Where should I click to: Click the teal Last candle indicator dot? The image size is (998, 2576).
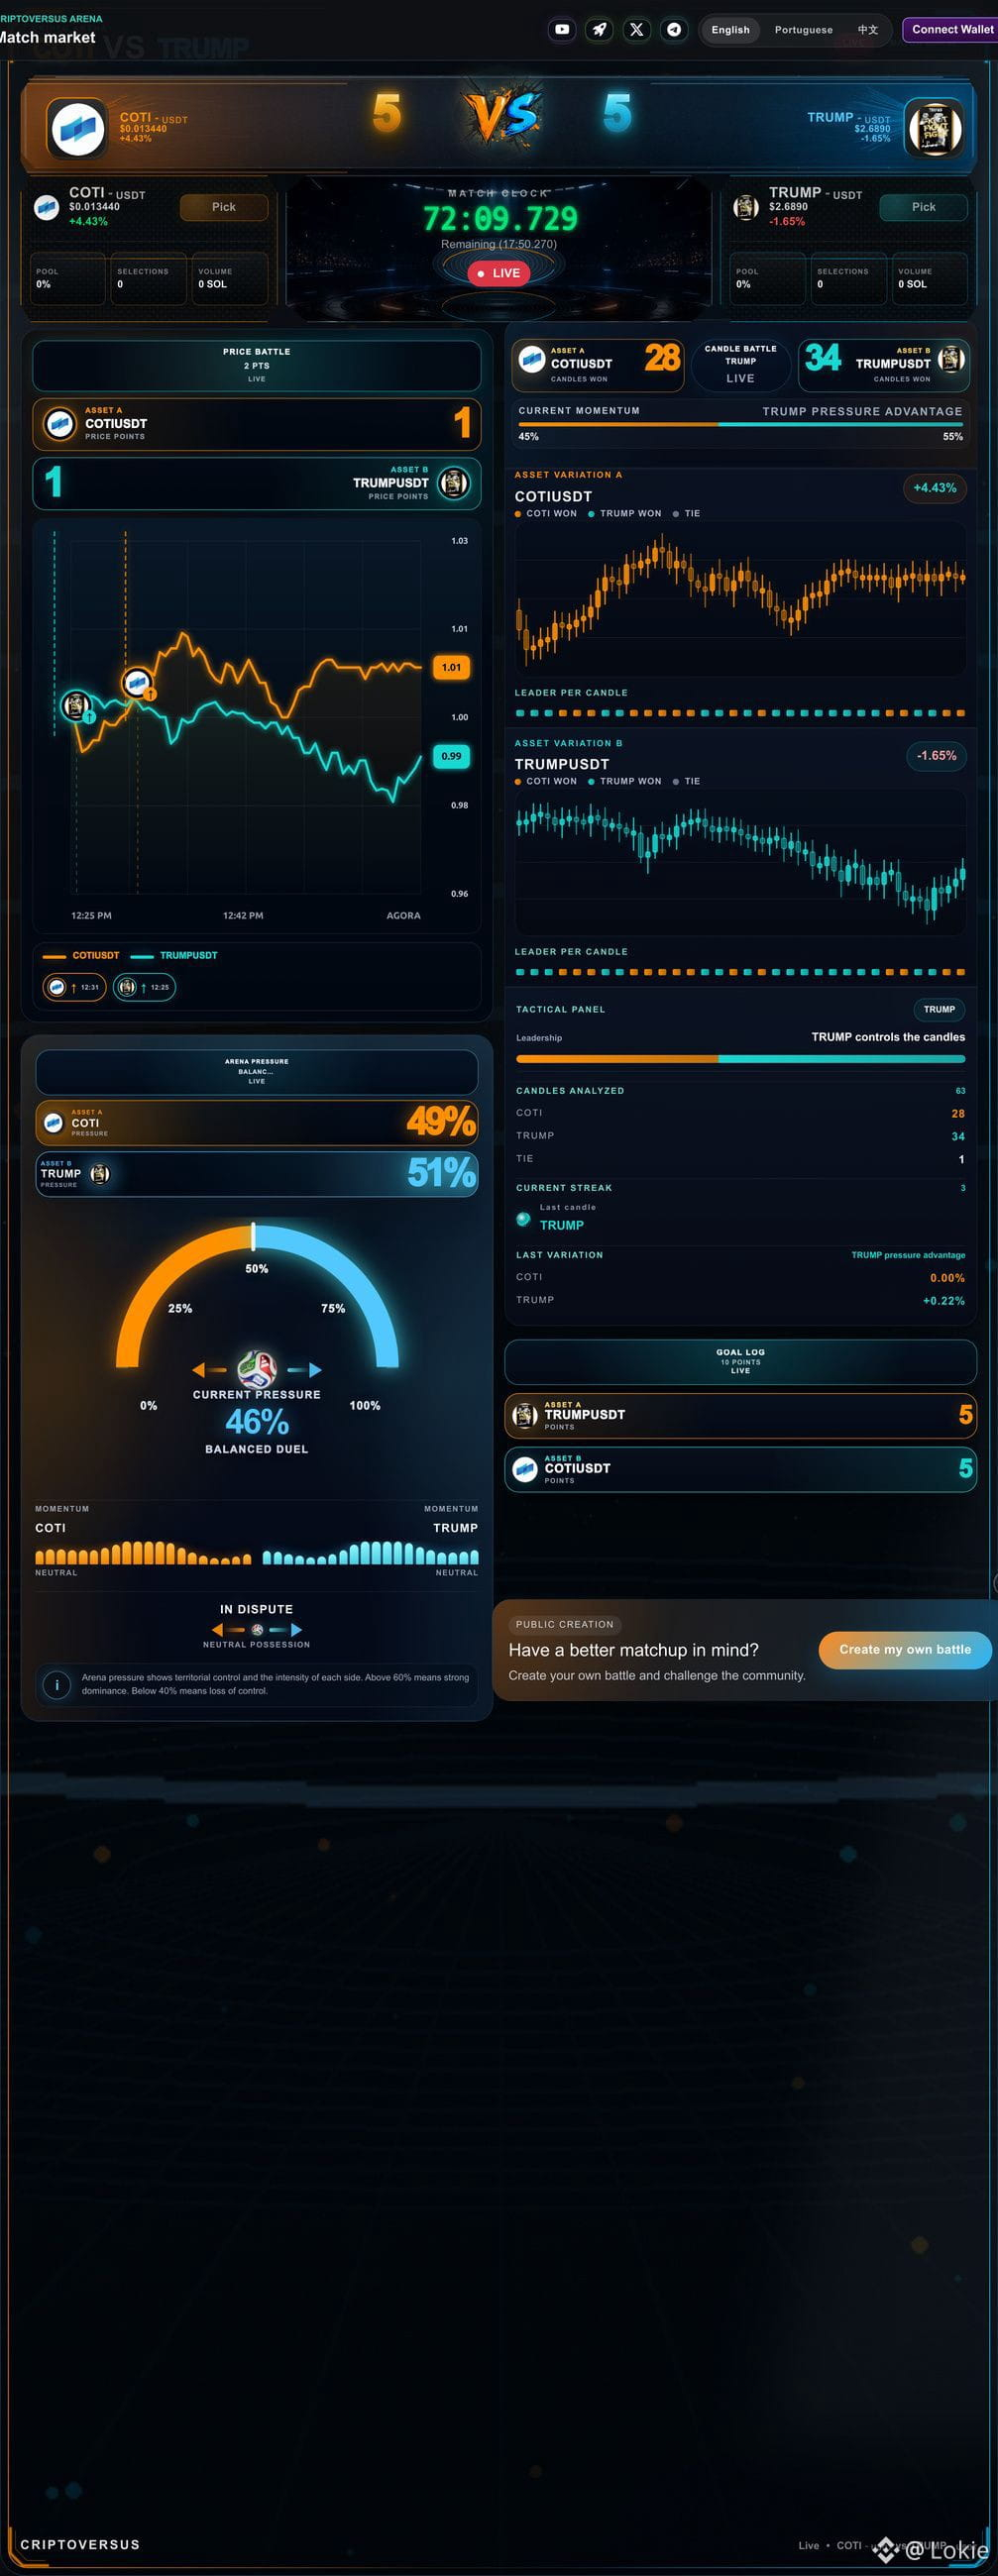[523, 1219]
